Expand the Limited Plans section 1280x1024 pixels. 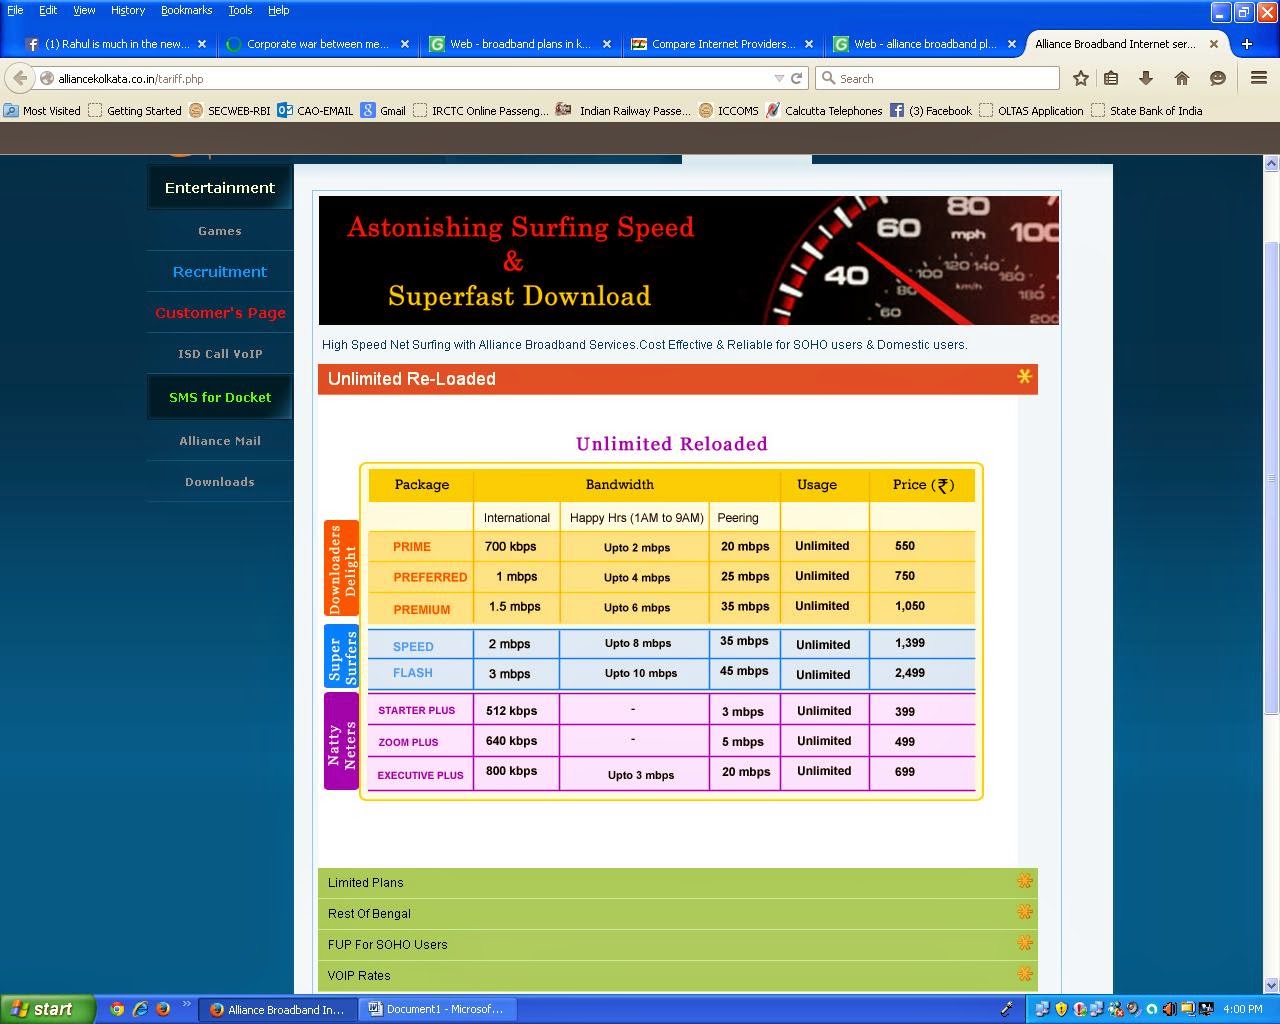[678, 882]
